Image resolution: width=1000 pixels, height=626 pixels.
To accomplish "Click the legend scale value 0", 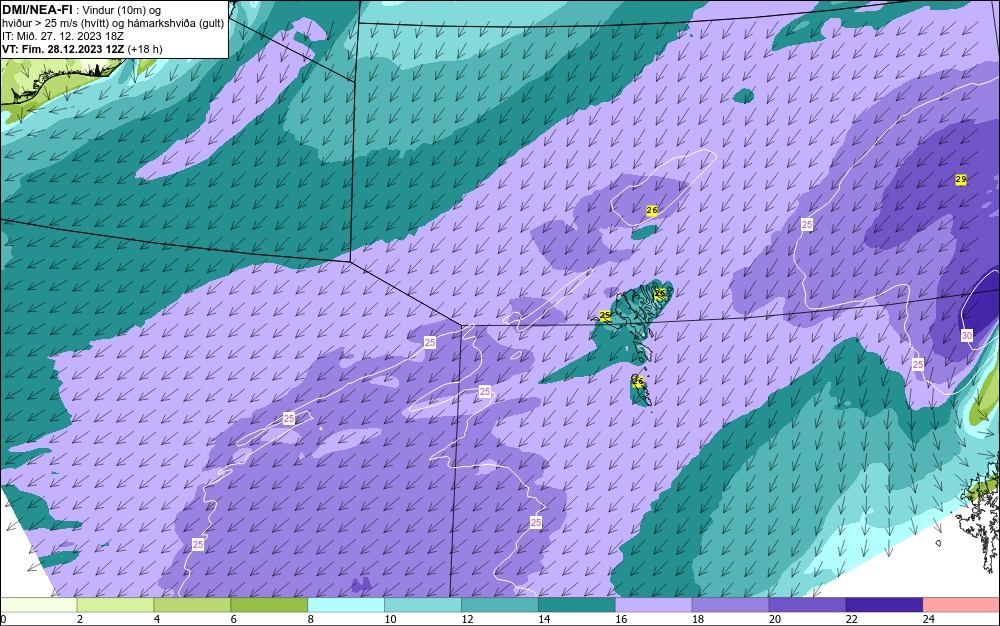I will point(3,619).
